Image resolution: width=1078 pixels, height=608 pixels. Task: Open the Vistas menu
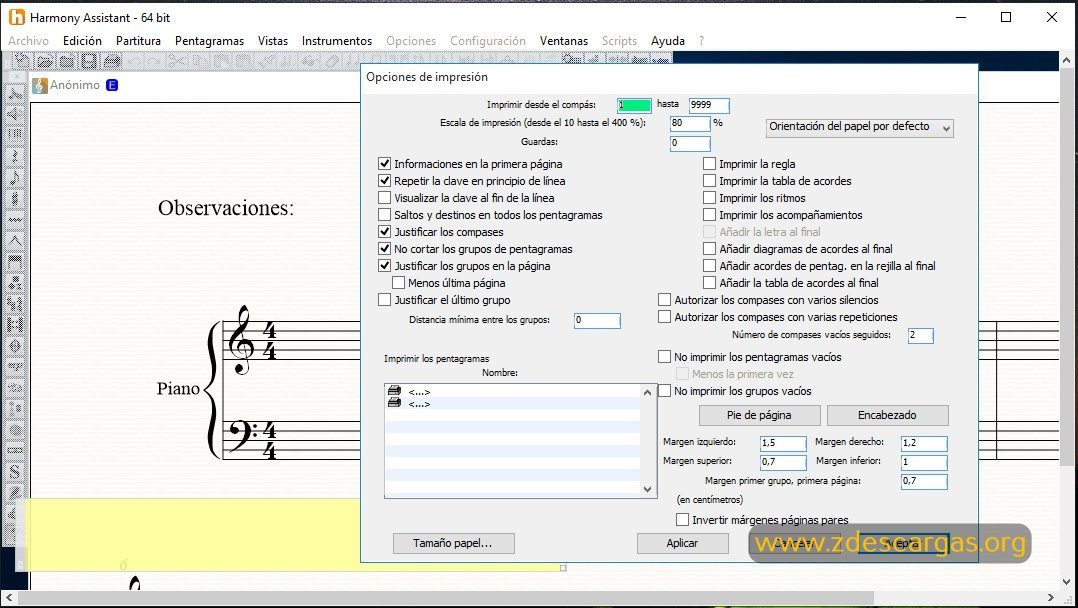tap(273, 41)
